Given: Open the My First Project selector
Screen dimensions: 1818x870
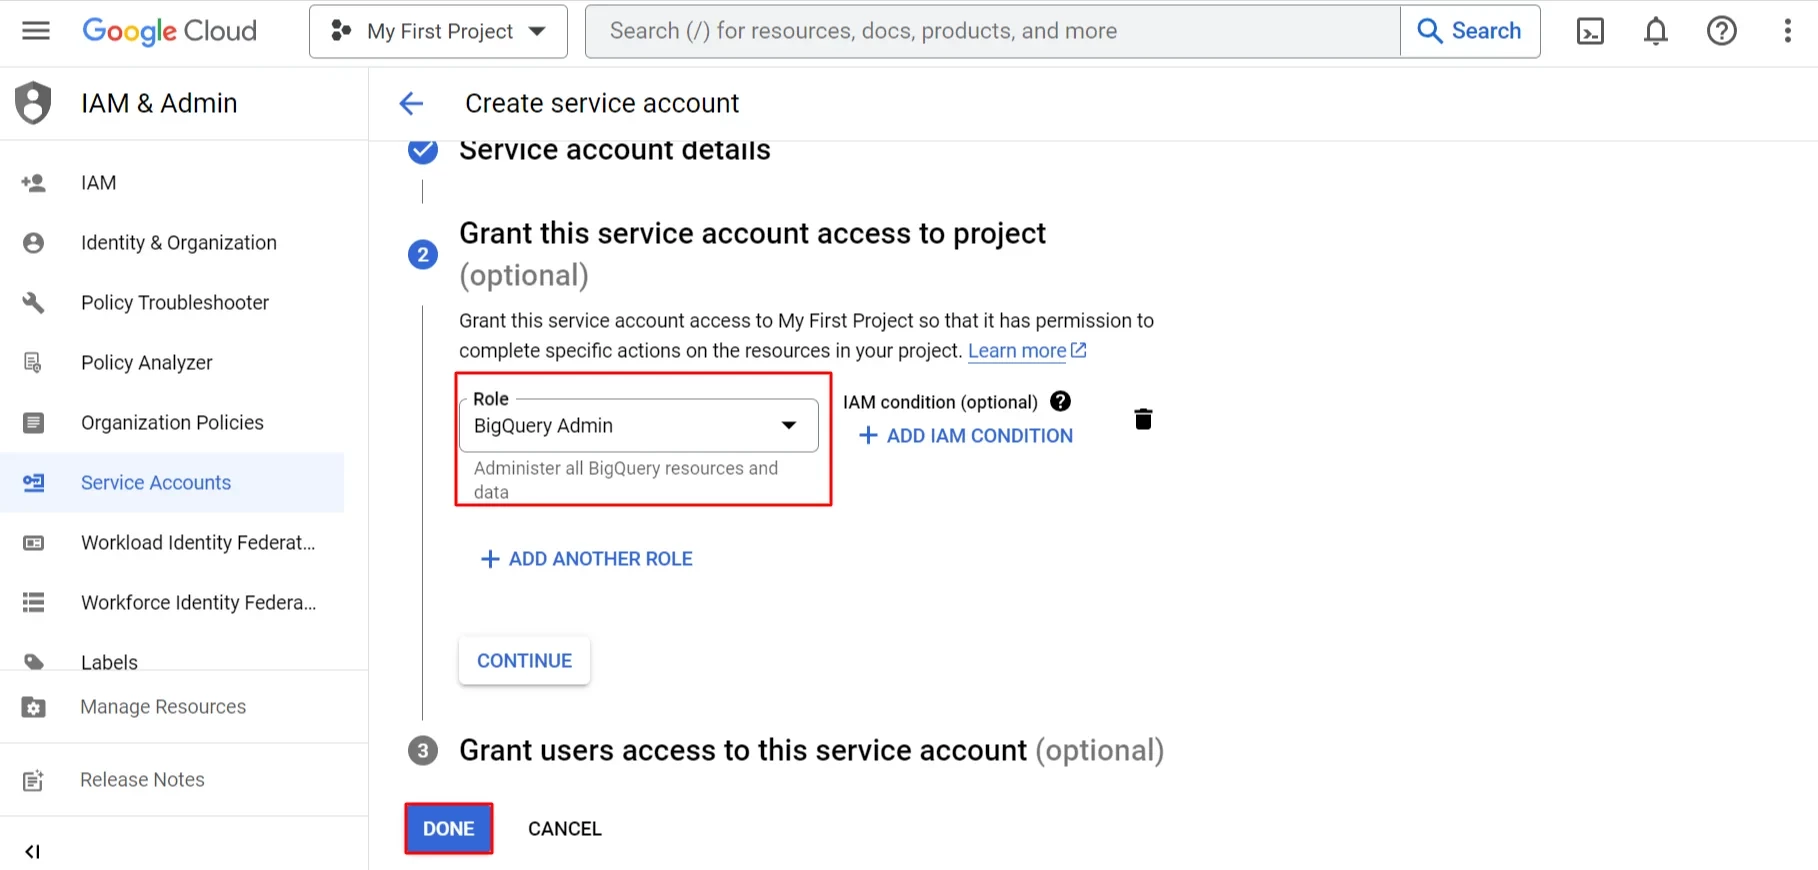Looking at the screenshot, I should coord(438,31).
